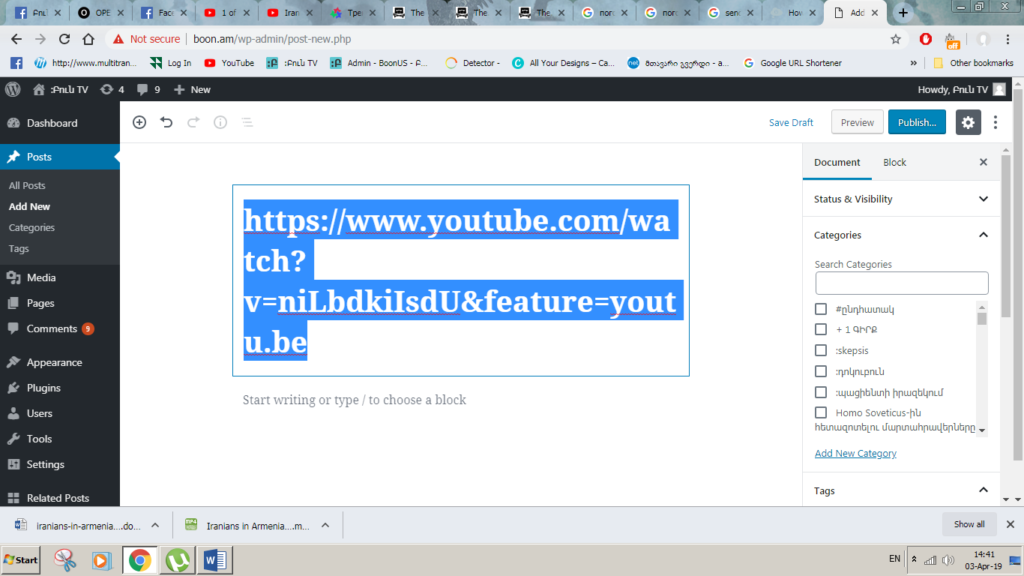Toggle the settings gear sidebar button

pos(968,122)
